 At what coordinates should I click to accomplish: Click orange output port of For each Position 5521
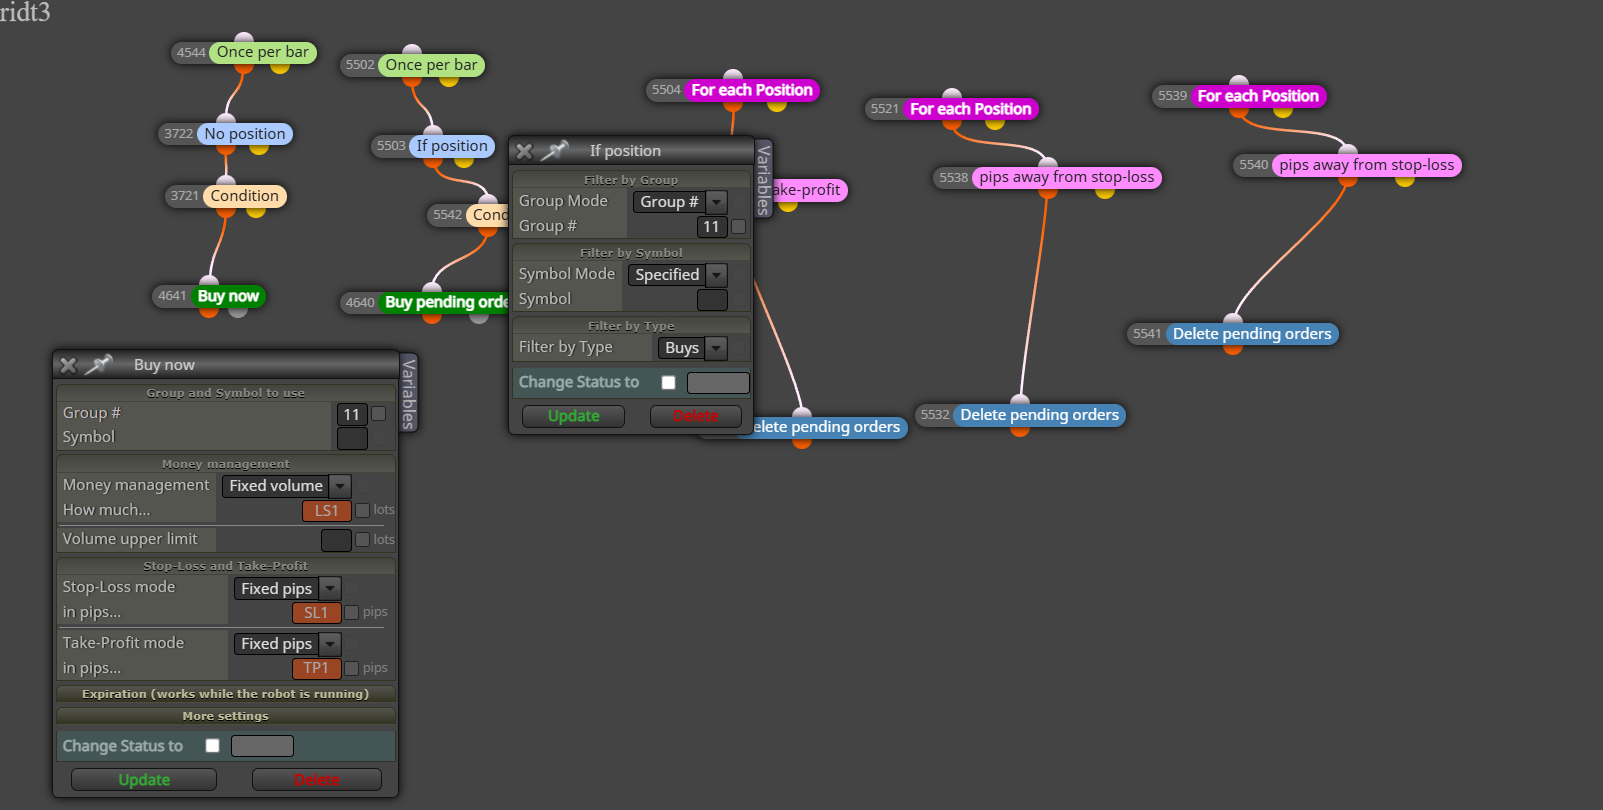coord(952,123)
